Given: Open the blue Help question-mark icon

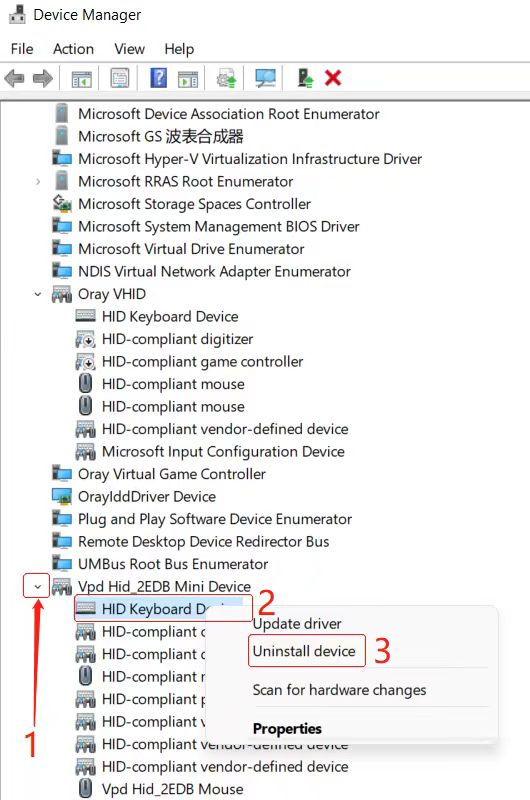Looking at the screenshot, I should pyautogui.click(x=158, y=78).
